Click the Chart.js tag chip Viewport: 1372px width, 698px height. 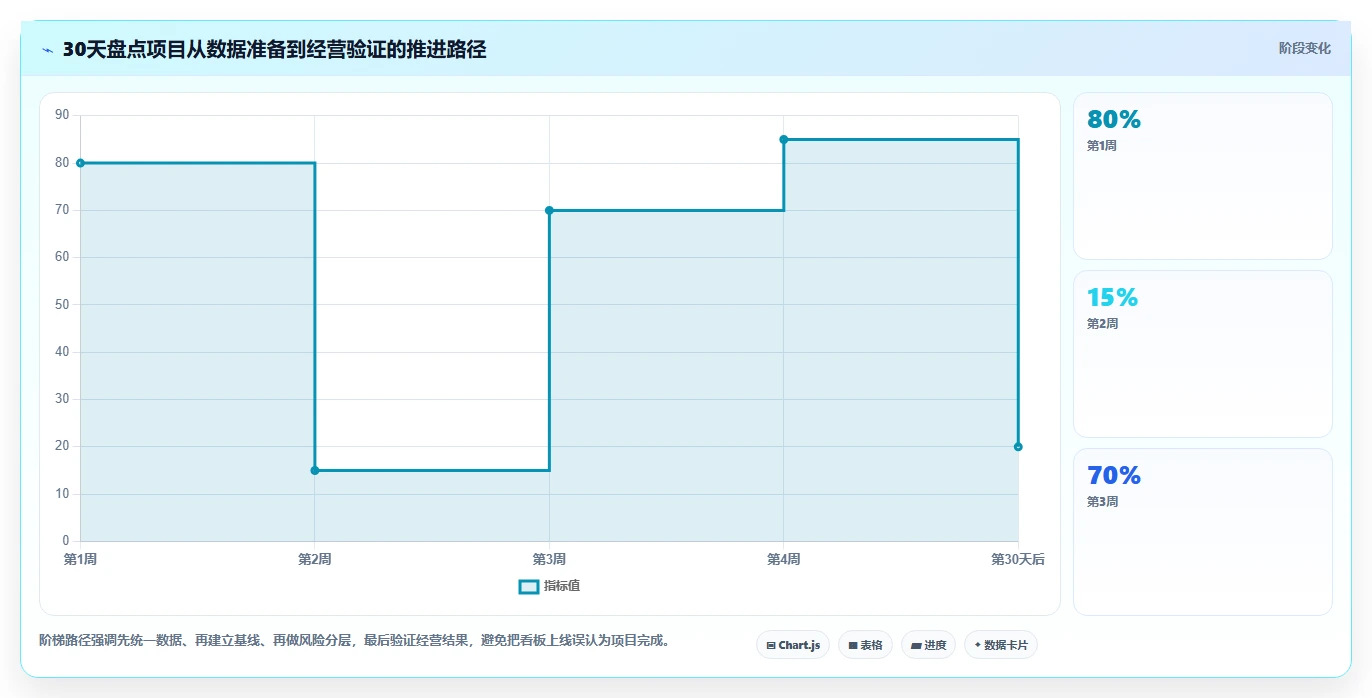click(x=793, y=645)
